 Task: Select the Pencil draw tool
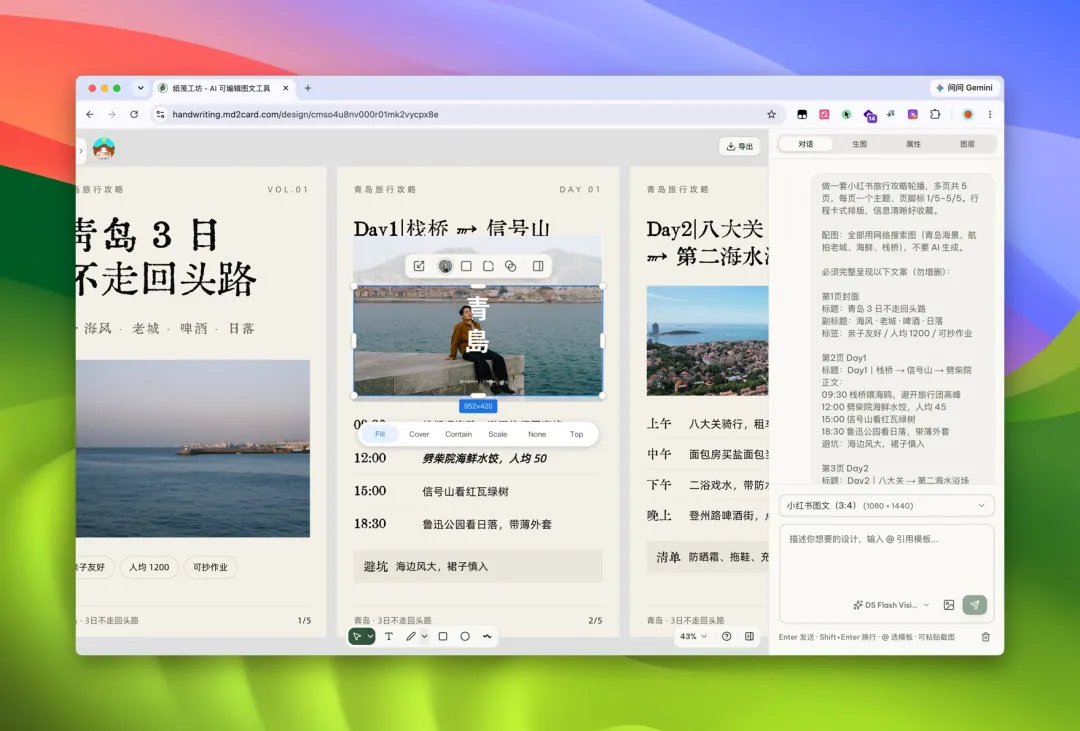(x=411, y=637)
